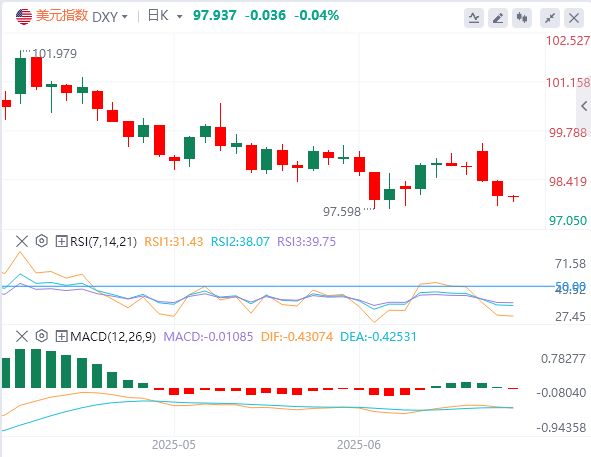Image resolution: width=591 pixels, height=457 pixels.
Task: Open the indicator line chart tool
Action: pyautogui.click(x=474, y=18)
